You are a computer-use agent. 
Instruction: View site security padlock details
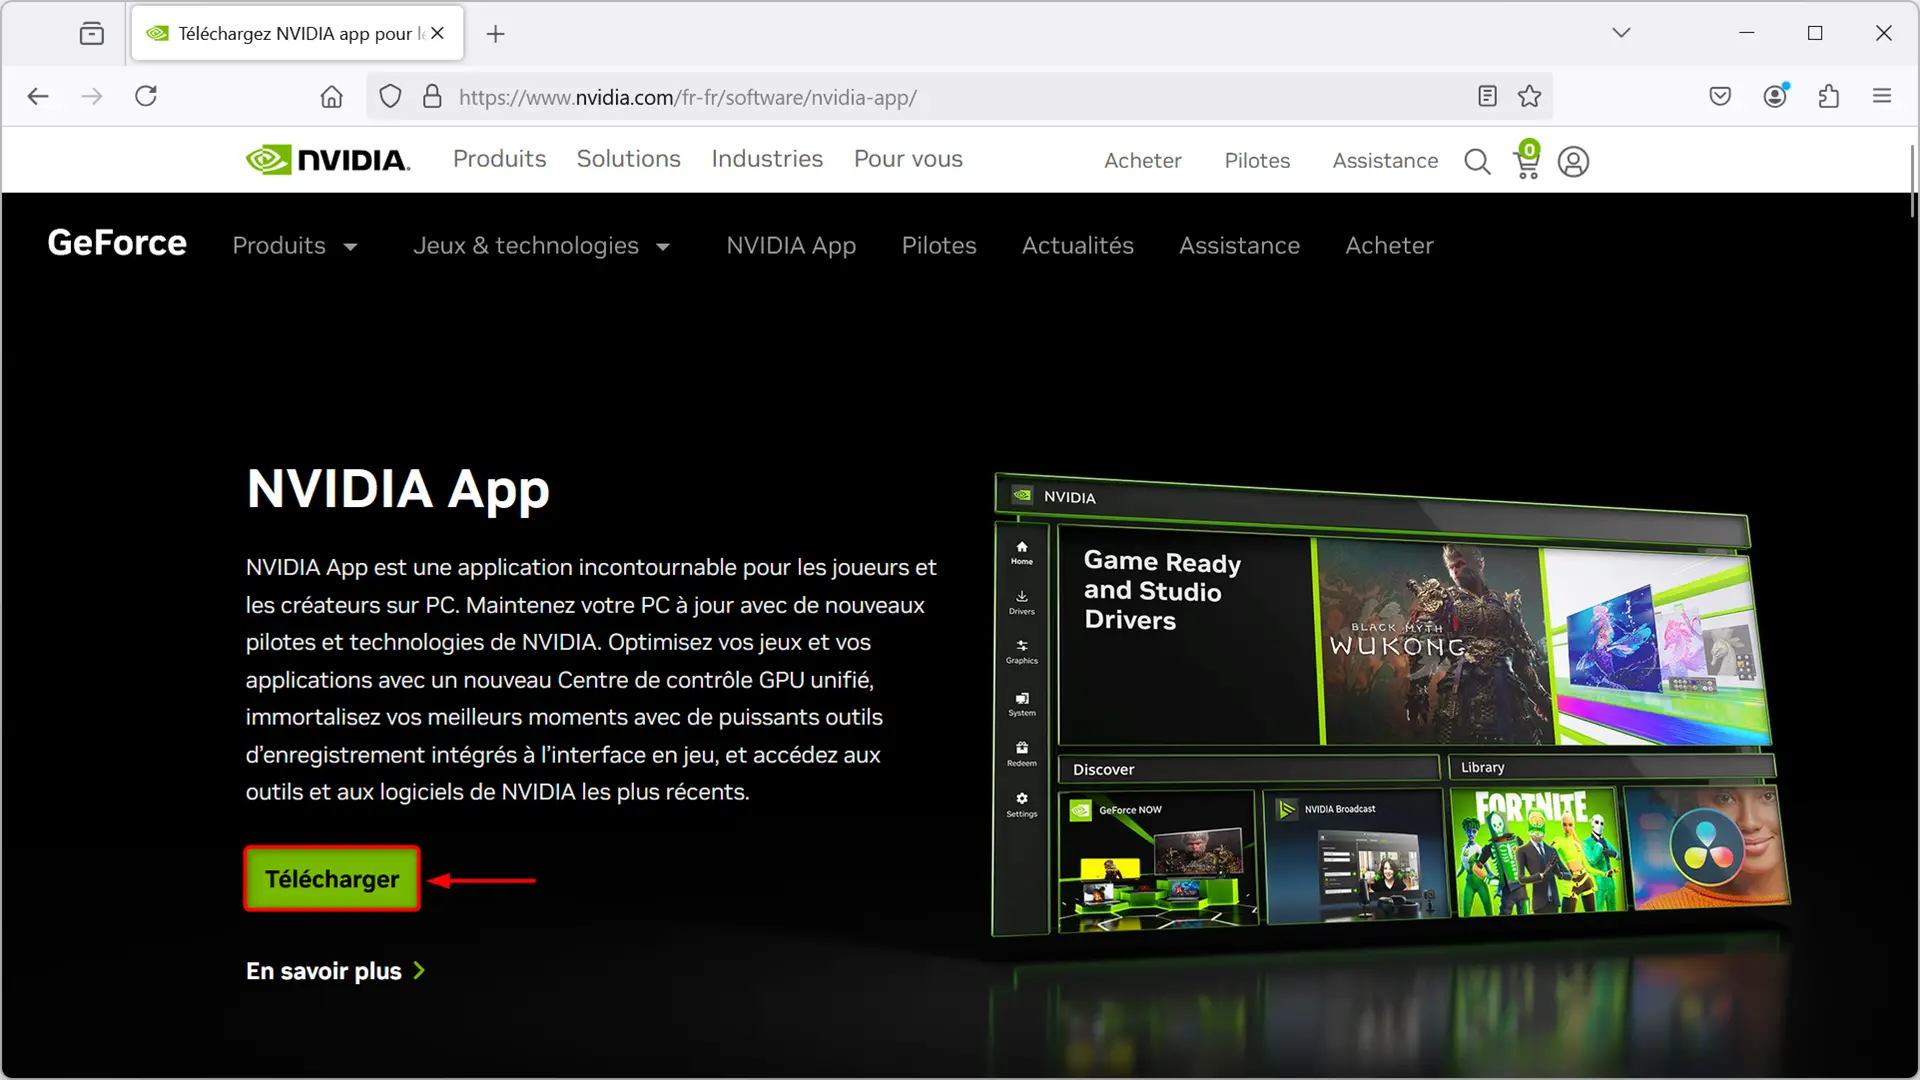[x=432, y=97]
